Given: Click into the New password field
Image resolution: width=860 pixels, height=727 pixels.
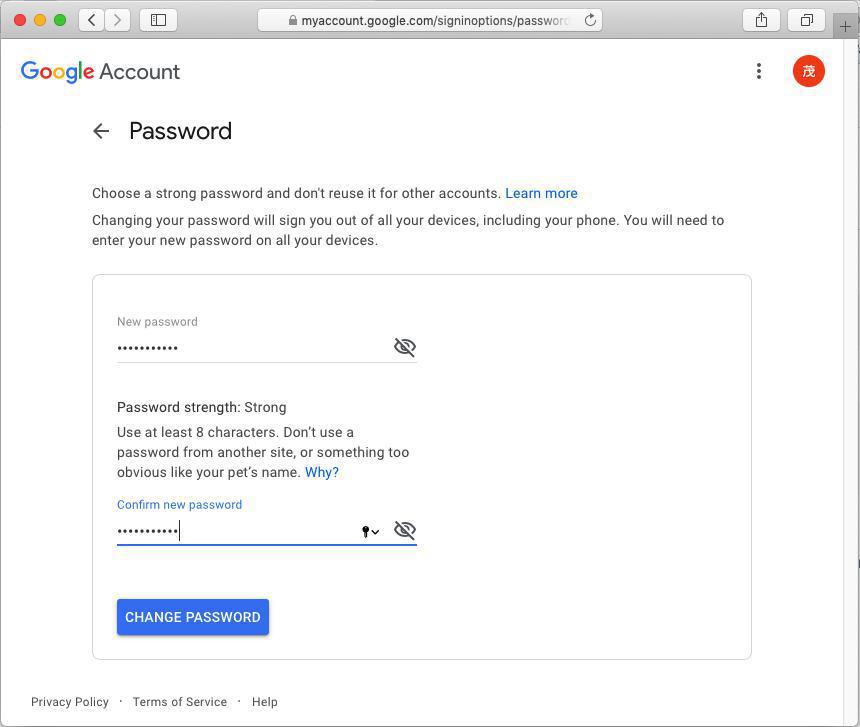Looking at the screenshot, I should click(x=250, y=347).
